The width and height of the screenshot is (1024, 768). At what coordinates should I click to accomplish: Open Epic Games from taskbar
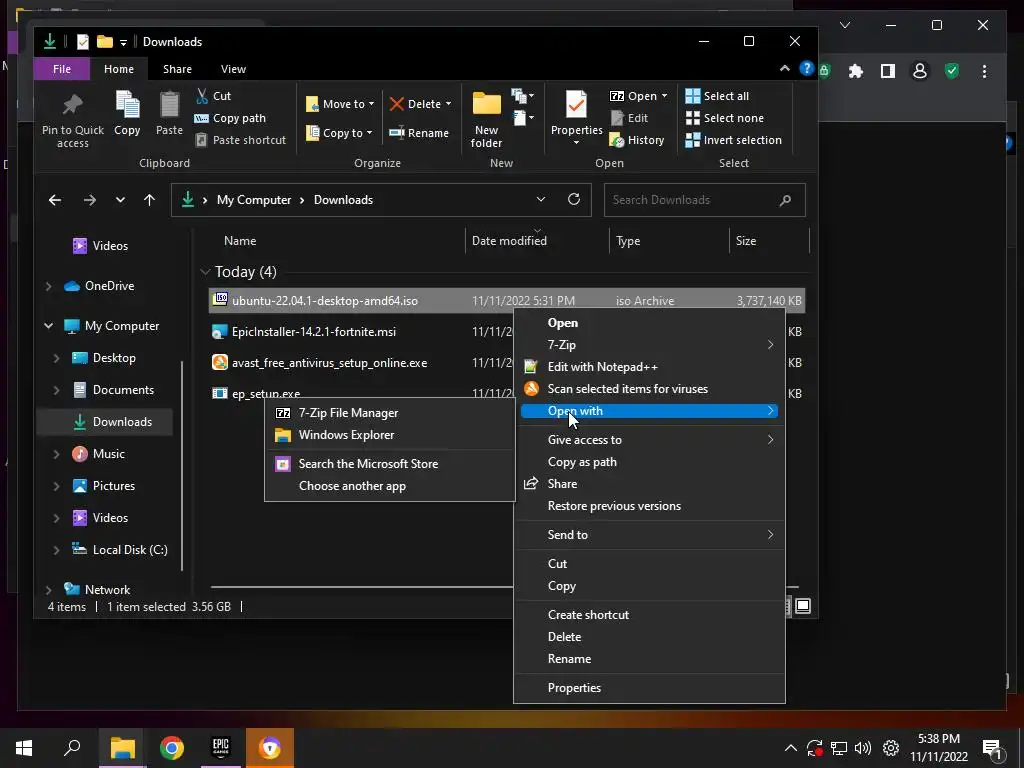point(221,748)
